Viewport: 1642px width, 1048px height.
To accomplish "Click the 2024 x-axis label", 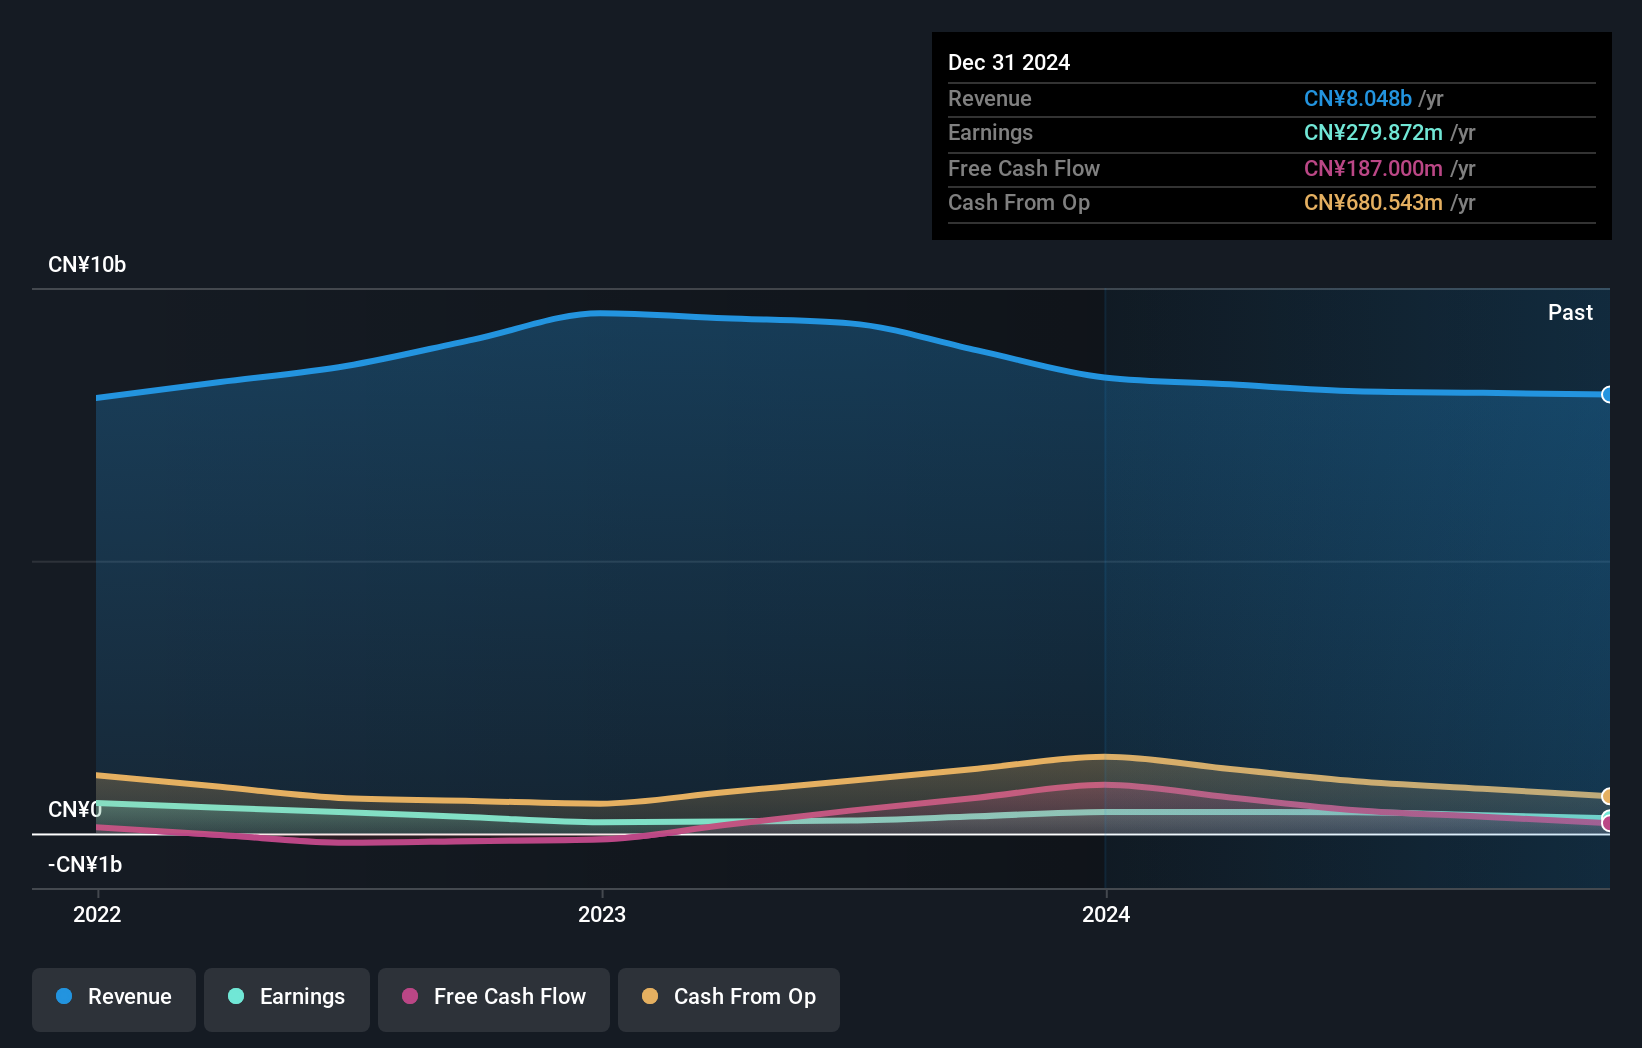I will pyautogui.click(x=1106, y=914).
